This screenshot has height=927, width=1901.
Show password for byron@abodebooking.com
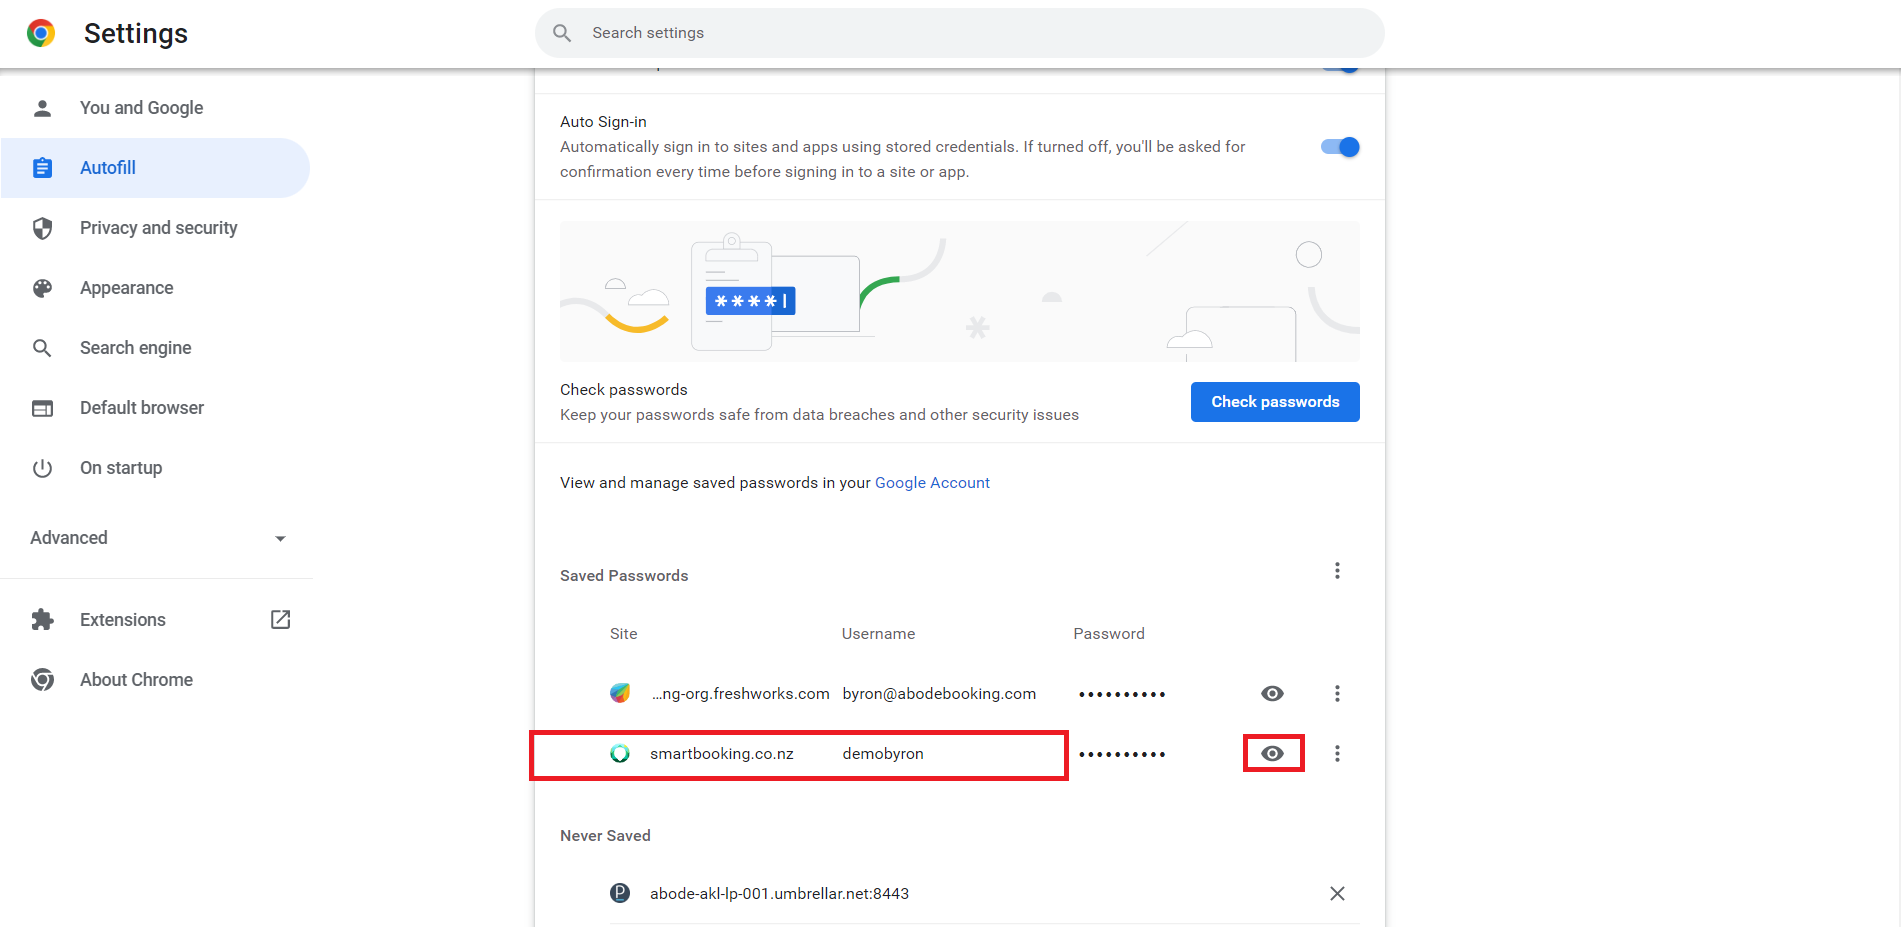pyautogui.click(x=1272, y=694)
